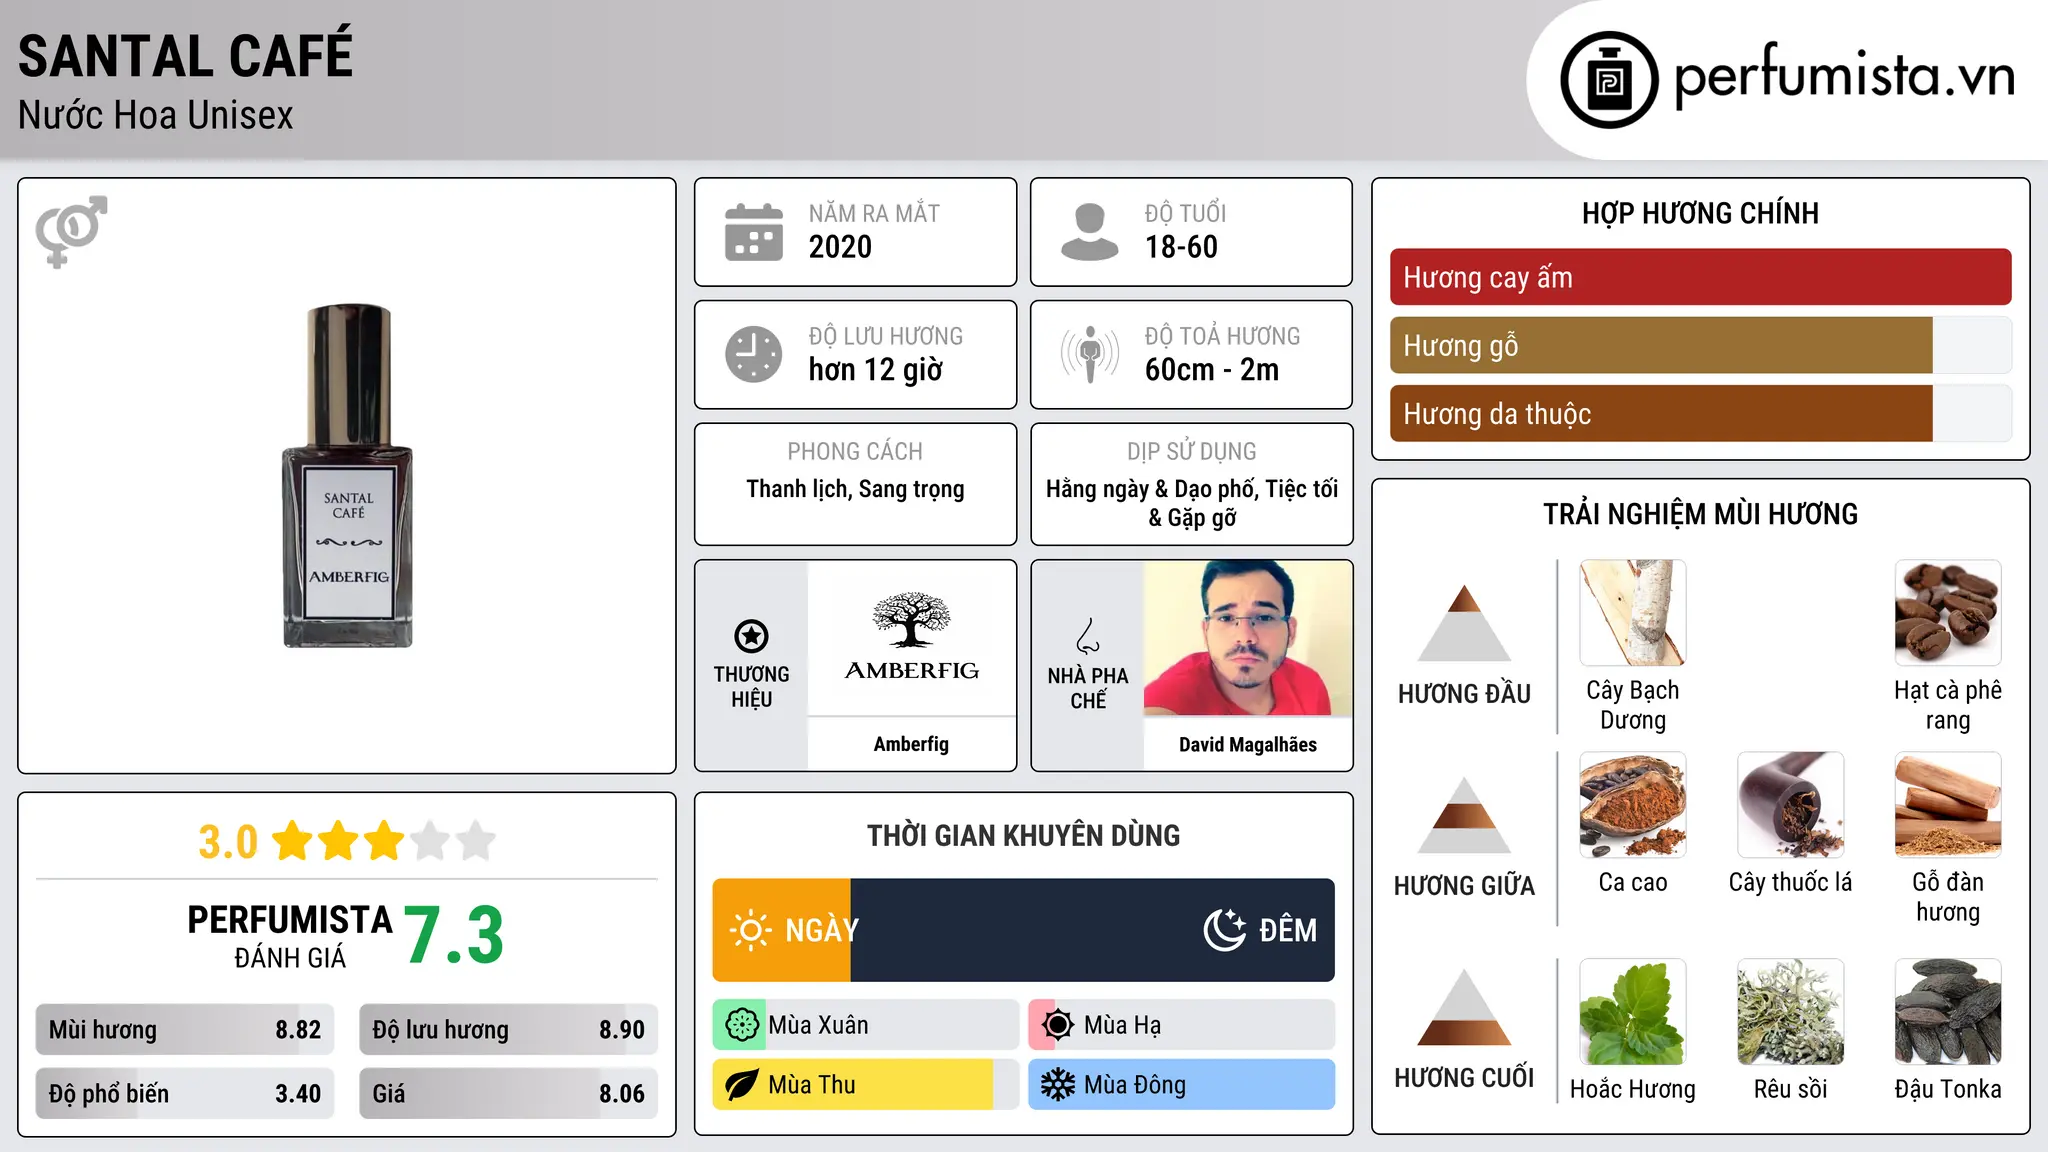Click the clock icon beside Độ lưu hương
The height and width of the screenshot is (1152, 2048).
pos(754,354)
